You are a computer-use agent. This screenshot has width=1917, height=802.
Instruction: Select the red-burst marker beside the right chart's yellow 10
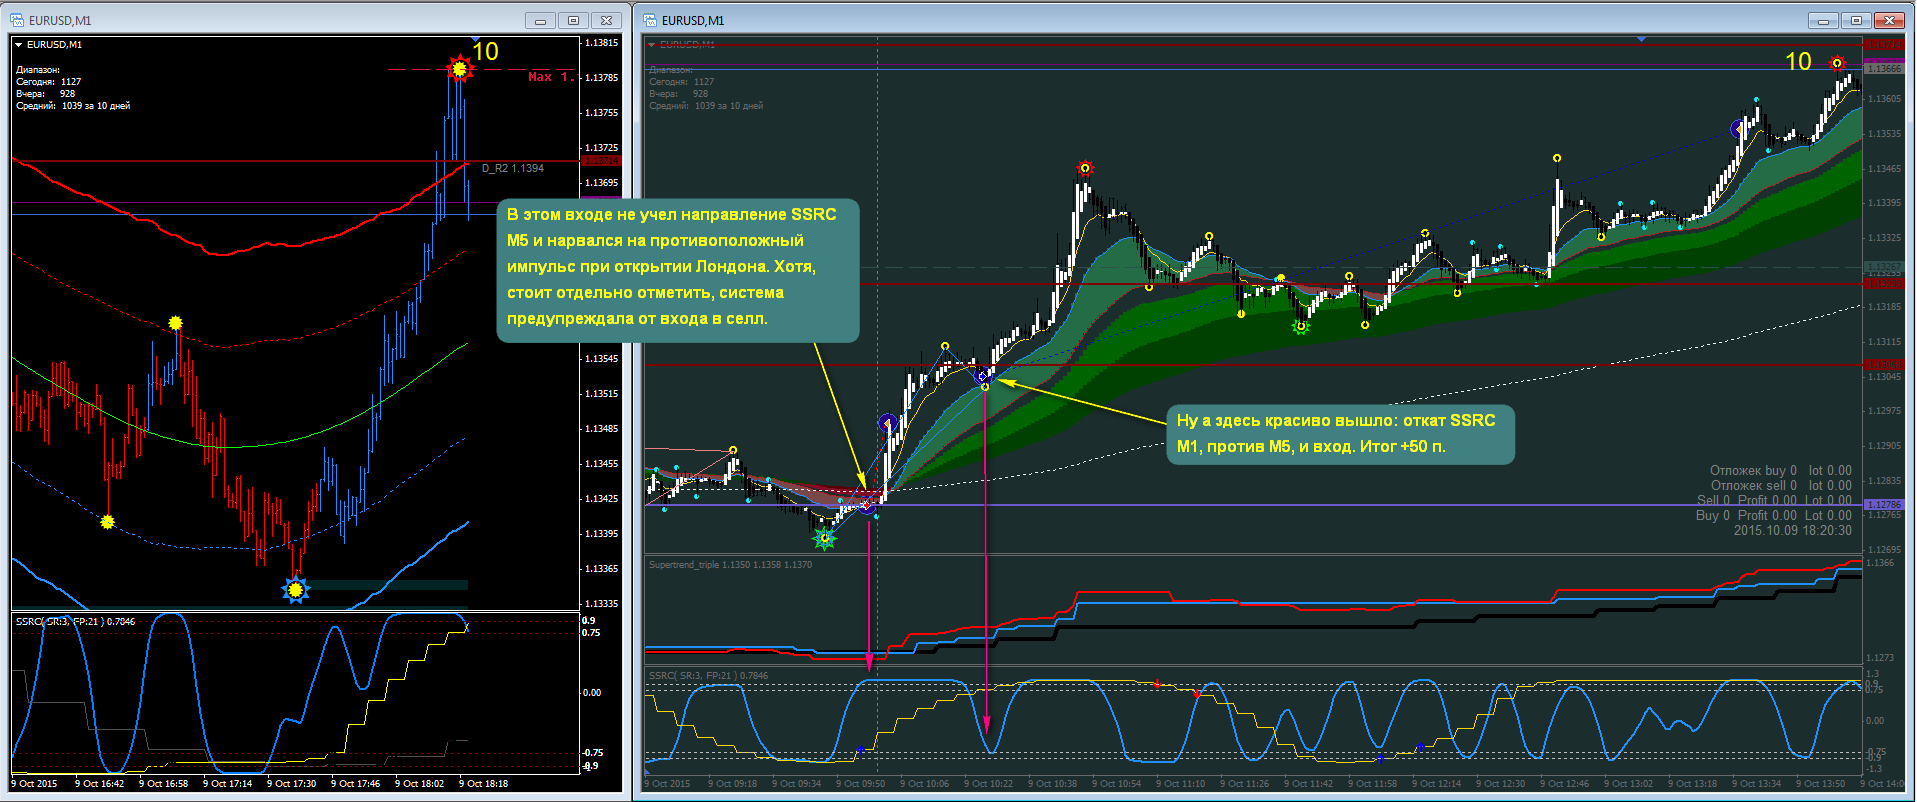pyautogui.click(x=1837, y=63)
